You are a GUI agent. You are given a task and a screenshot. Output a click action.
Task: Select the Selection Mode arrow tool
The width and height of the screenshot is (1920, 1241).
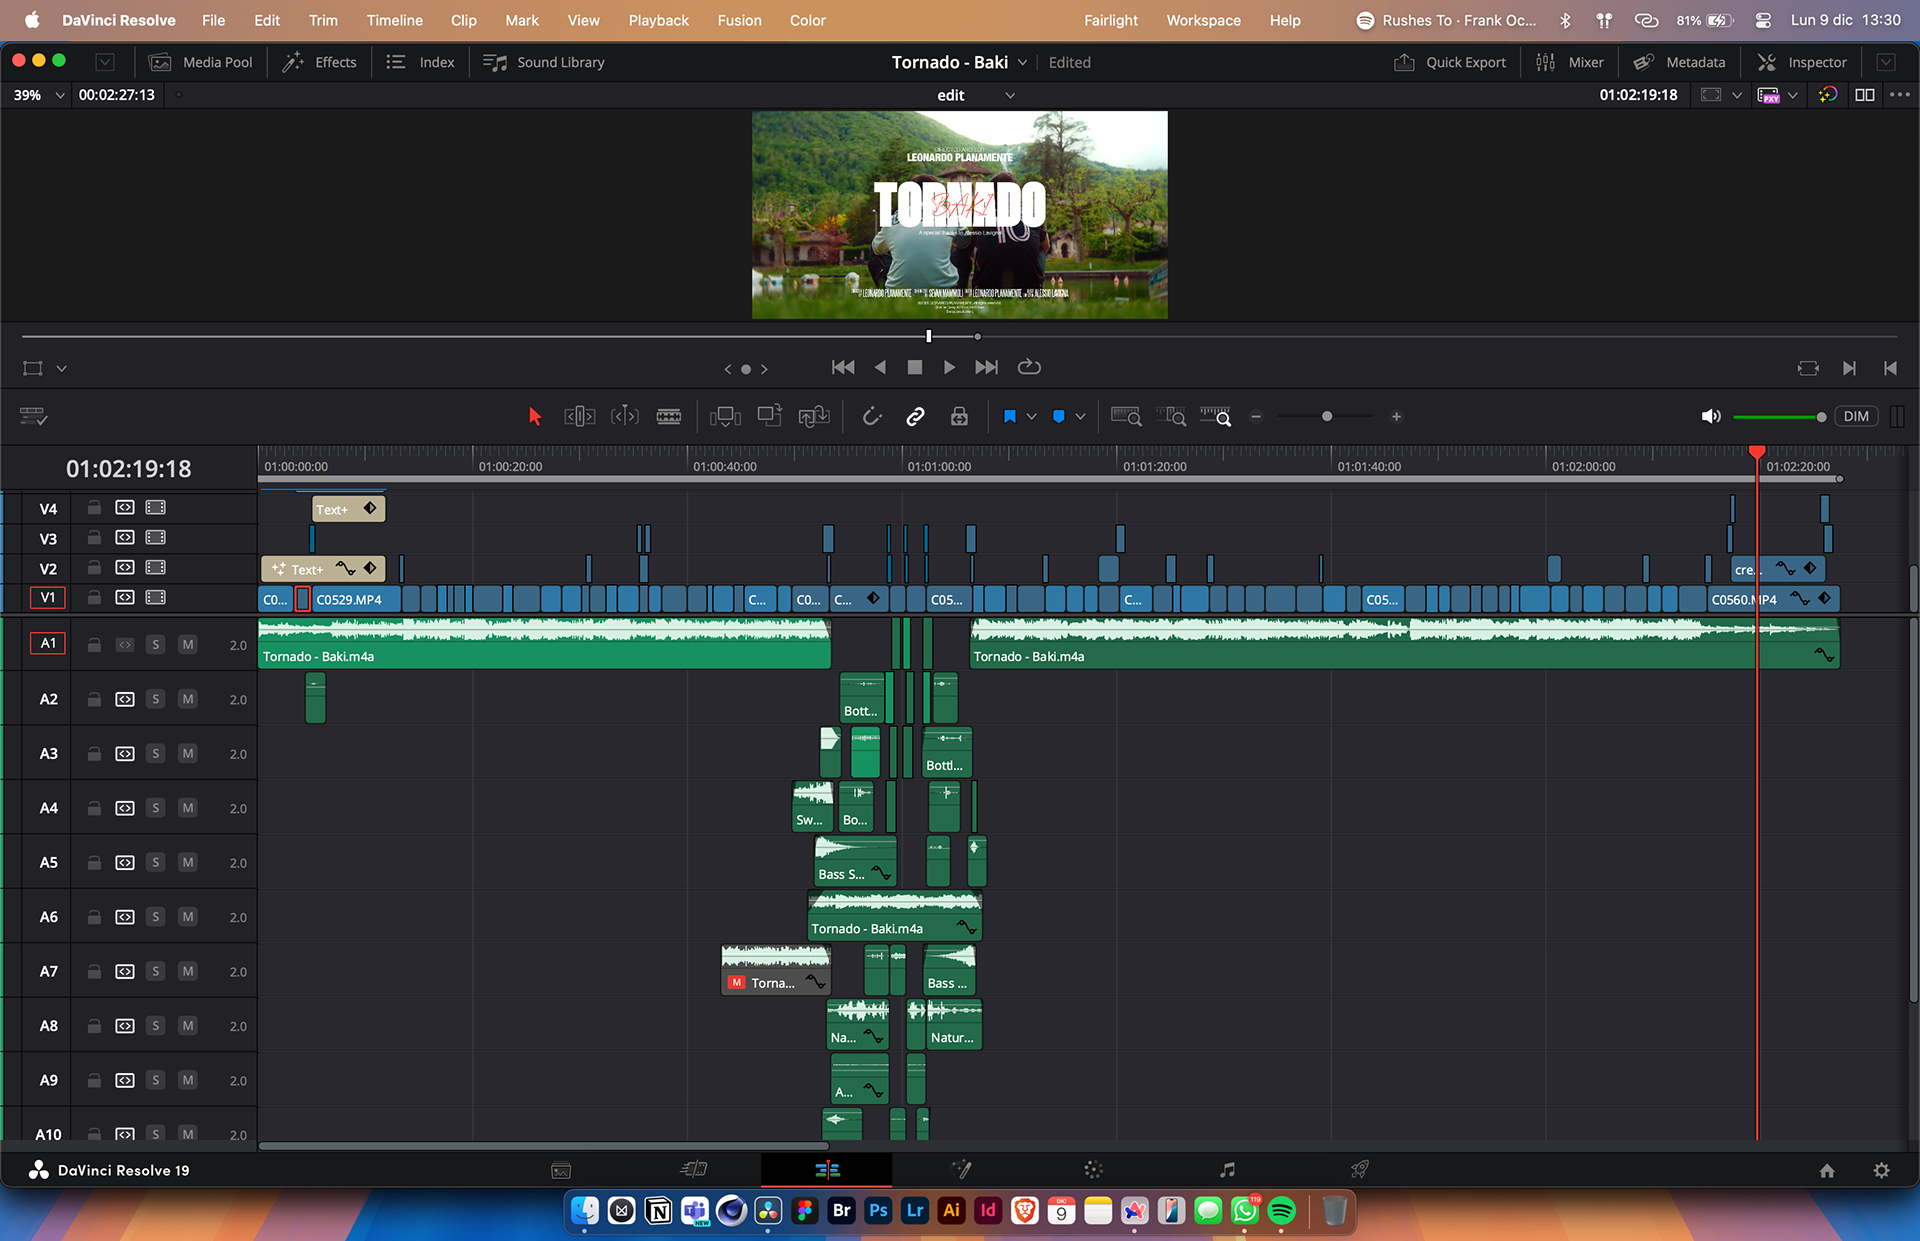click(x=534, y=417)
